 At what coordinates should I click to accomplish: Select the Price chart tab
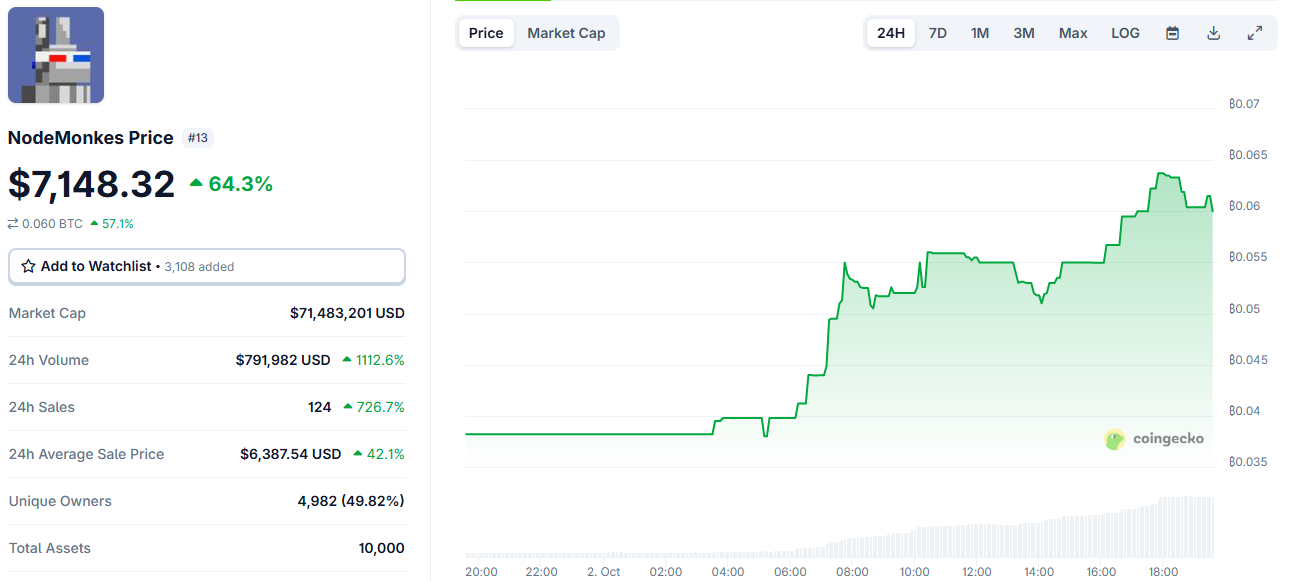coord(486,33)
